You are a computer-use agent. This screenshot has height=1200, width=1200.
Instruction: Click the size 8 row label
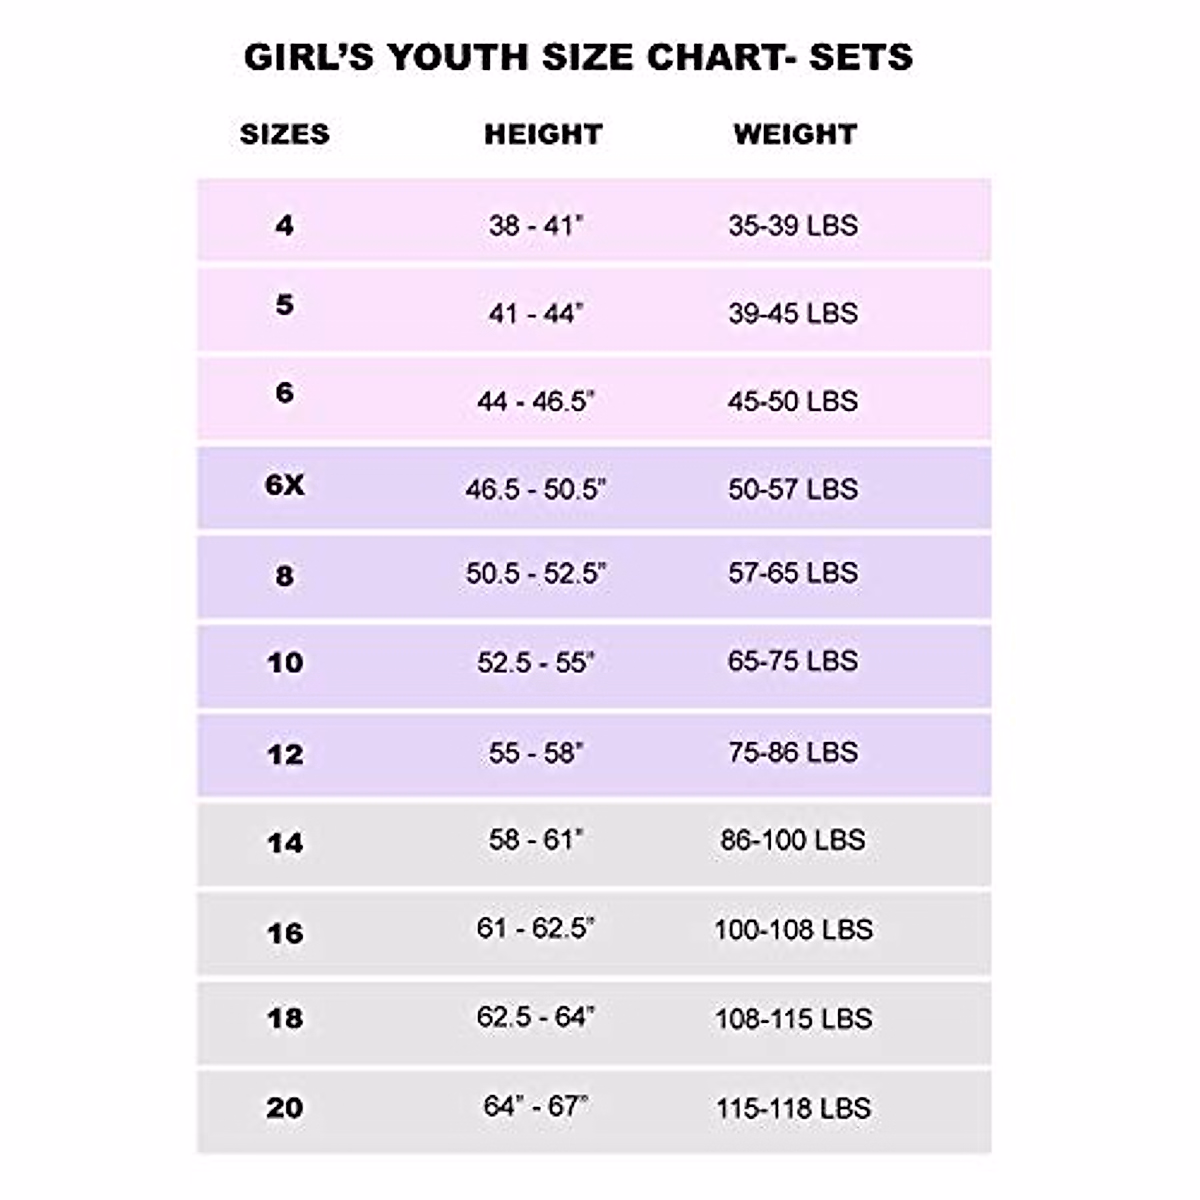(285, 576)
